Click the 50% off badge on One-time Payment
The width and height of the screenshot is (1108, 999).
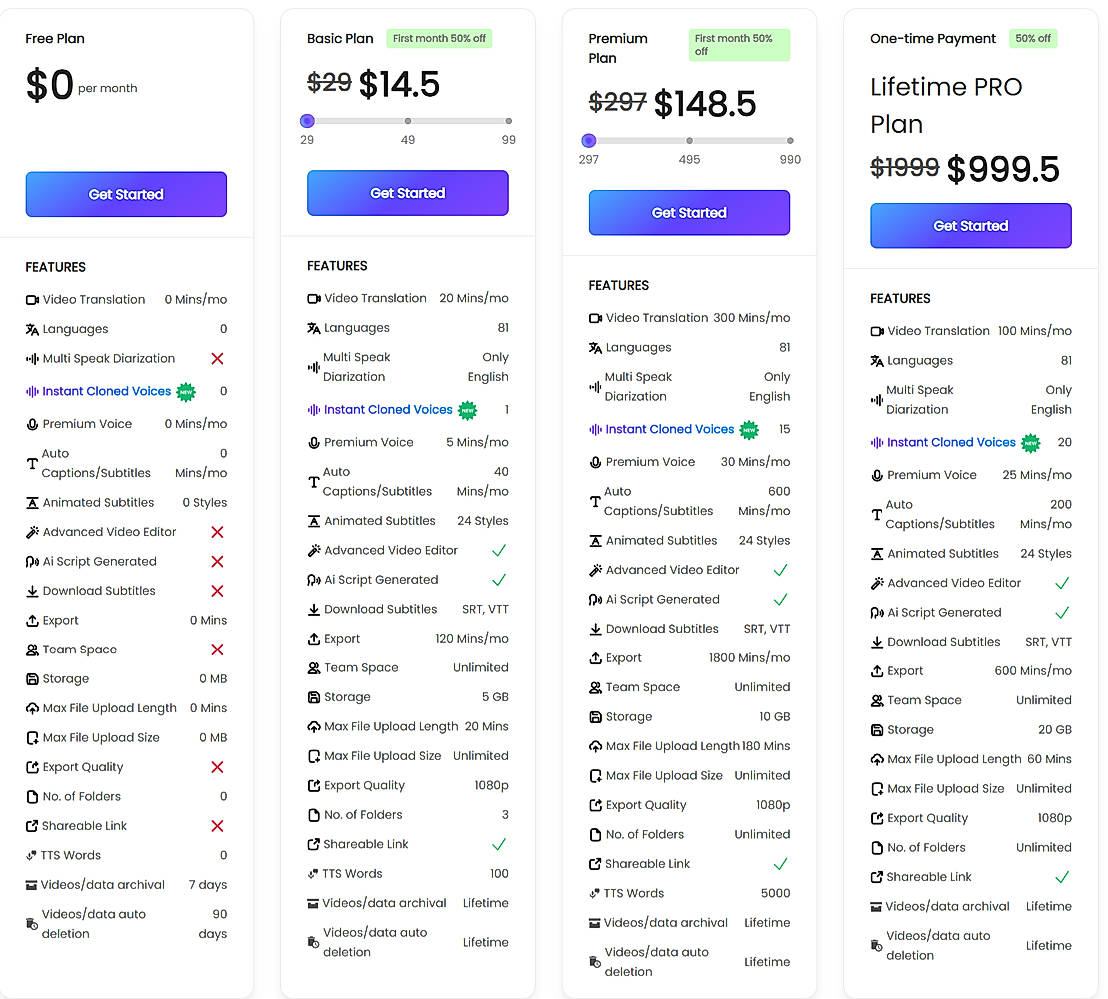tap(1033, 38)
